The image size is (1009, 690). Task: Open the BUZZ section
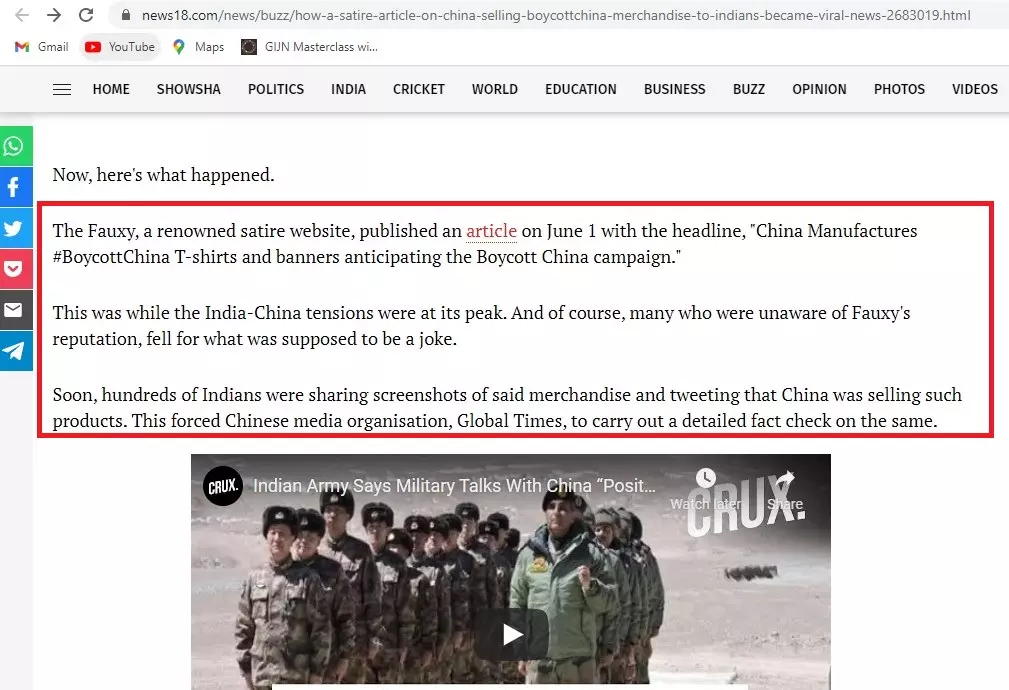point(749,89)
